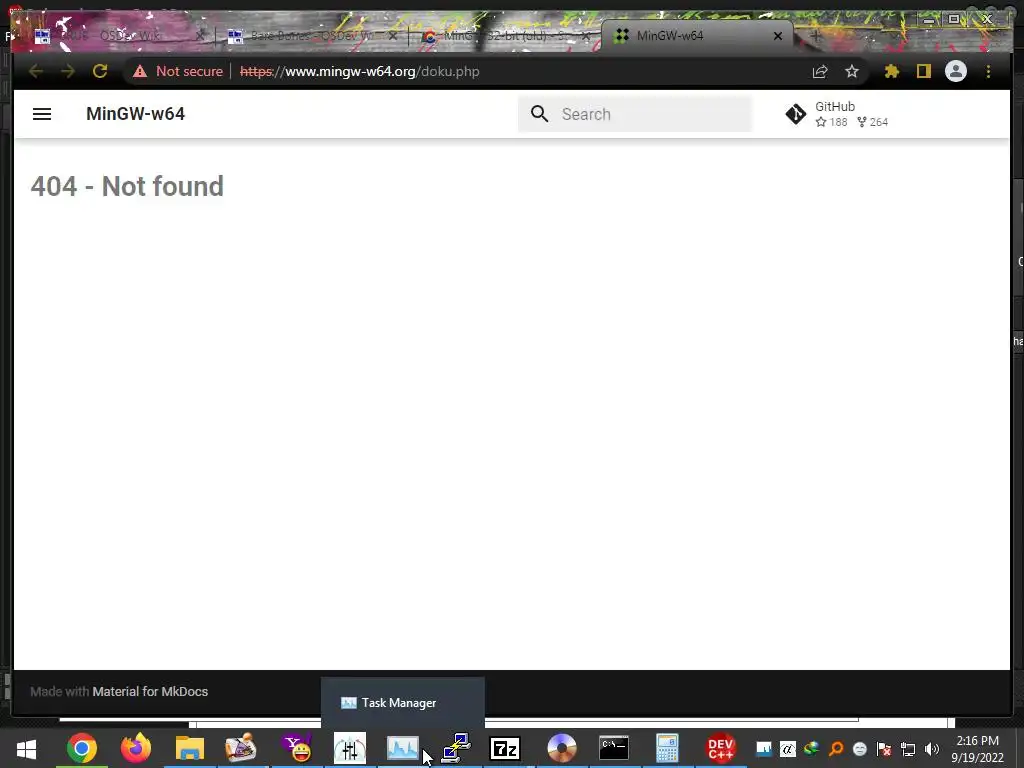Open the volume speaker tray icon
This screenshot has width=1024, height=768.
pos(932,749)
